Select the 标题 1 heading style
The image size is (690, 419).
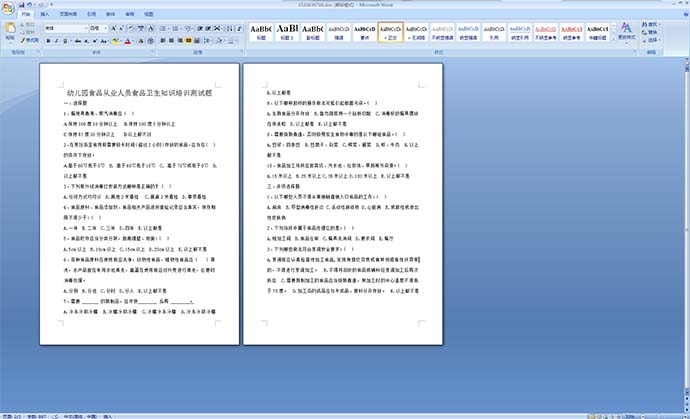pos(287,34)
